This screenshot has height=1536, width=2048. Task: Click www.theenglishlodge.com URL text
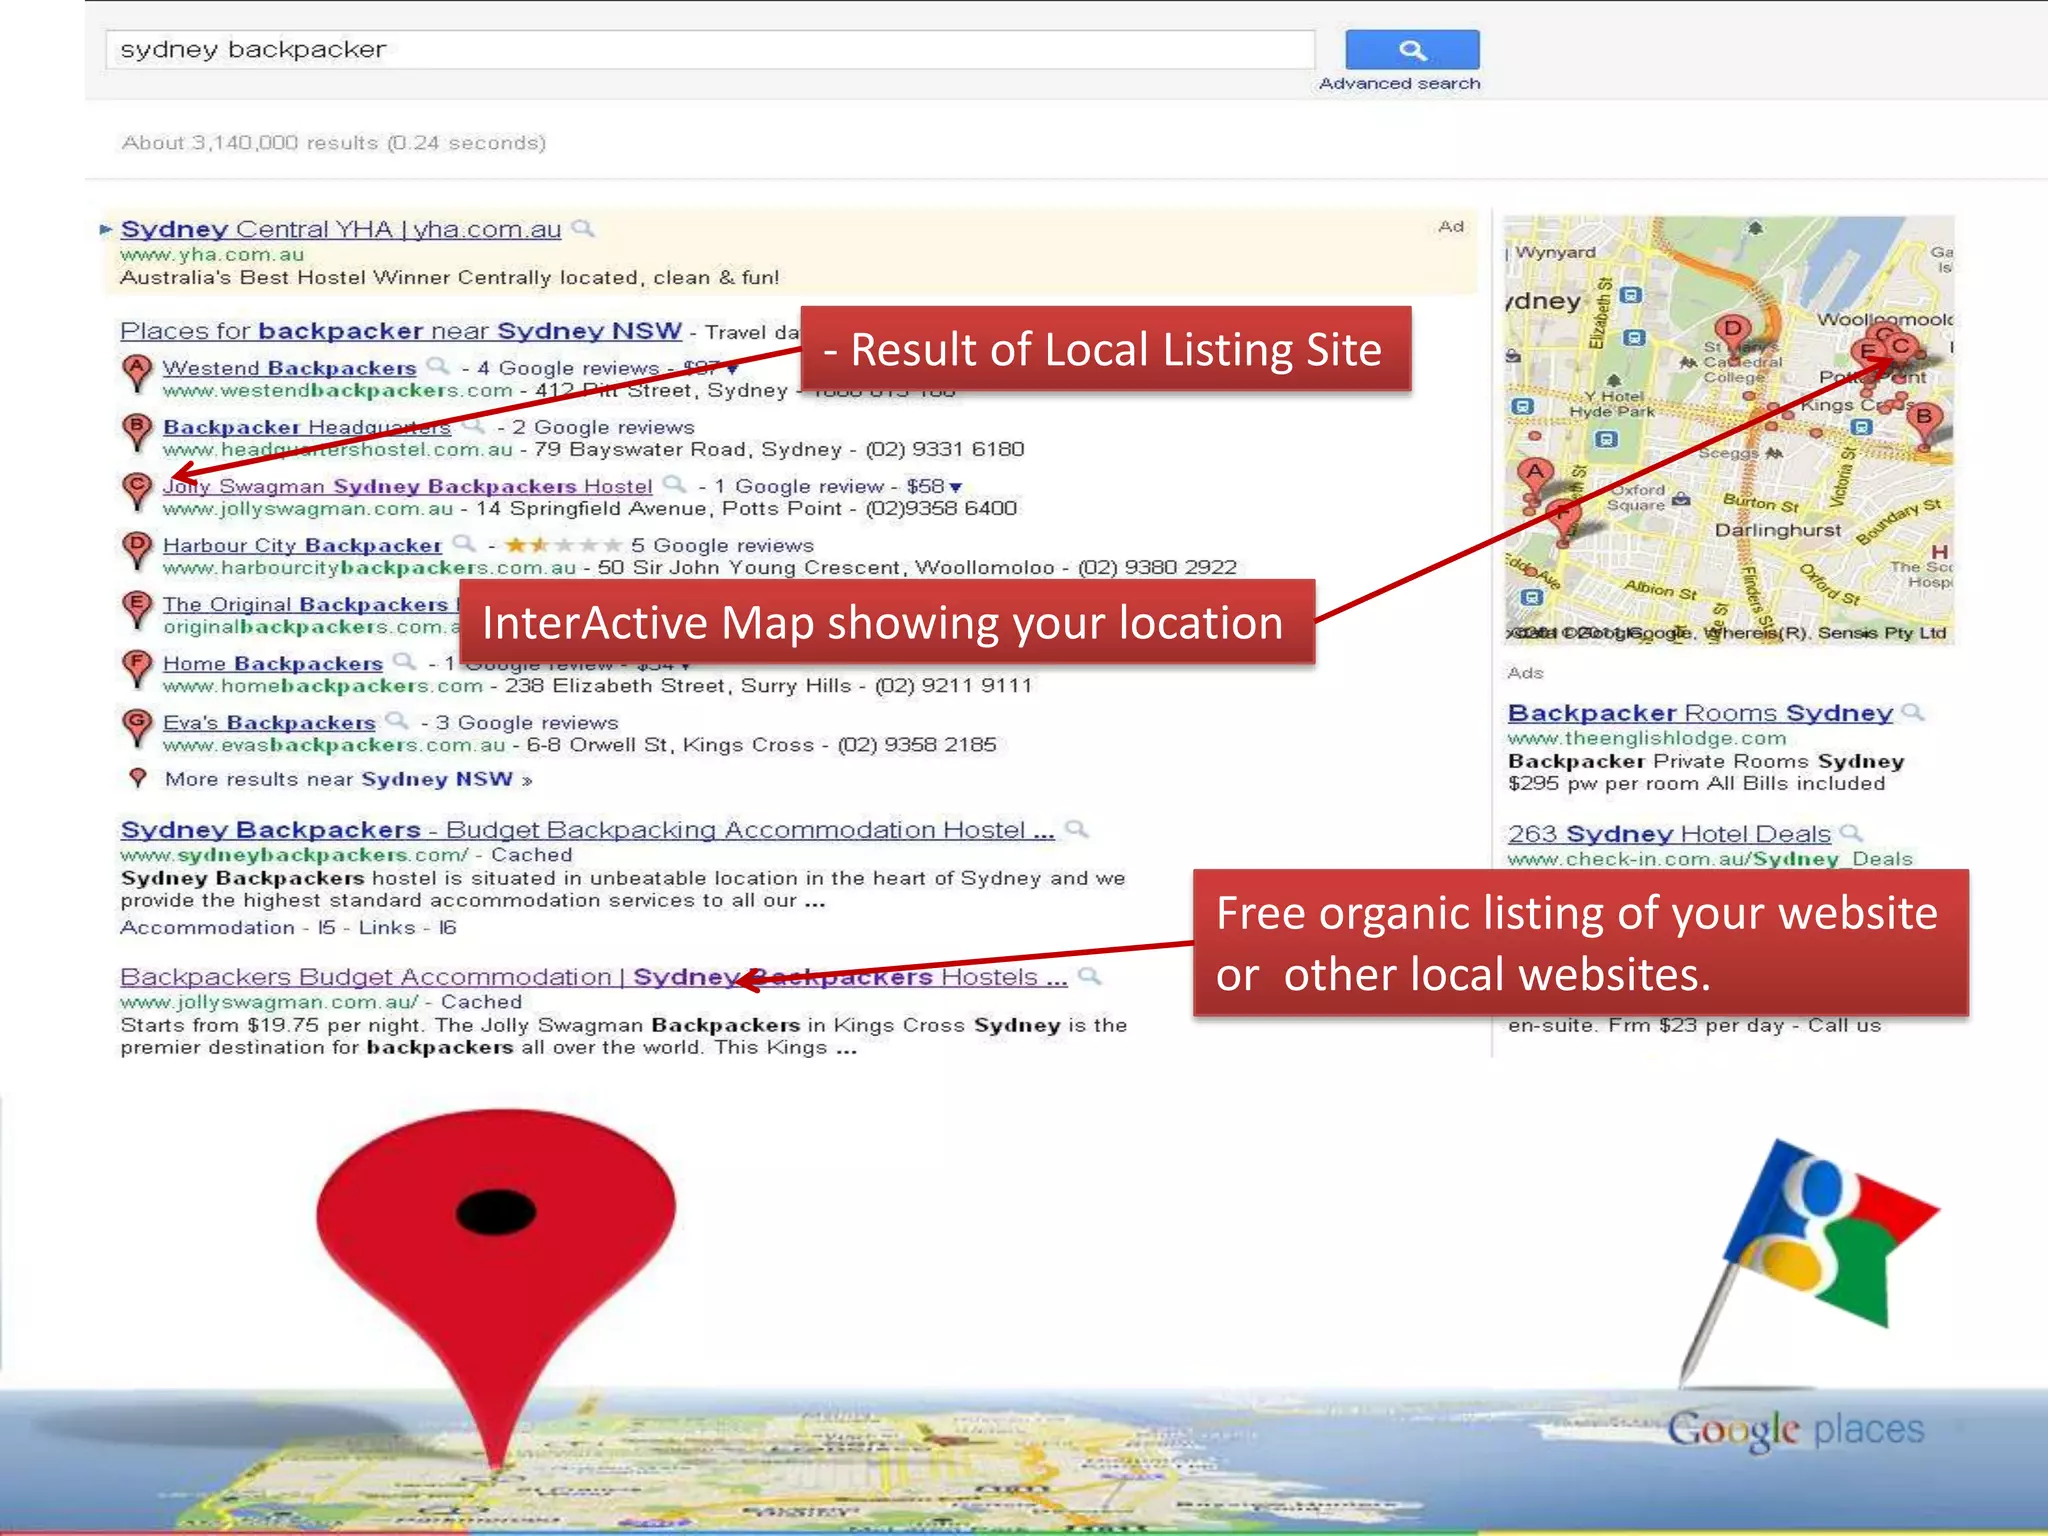(1647, 739)
